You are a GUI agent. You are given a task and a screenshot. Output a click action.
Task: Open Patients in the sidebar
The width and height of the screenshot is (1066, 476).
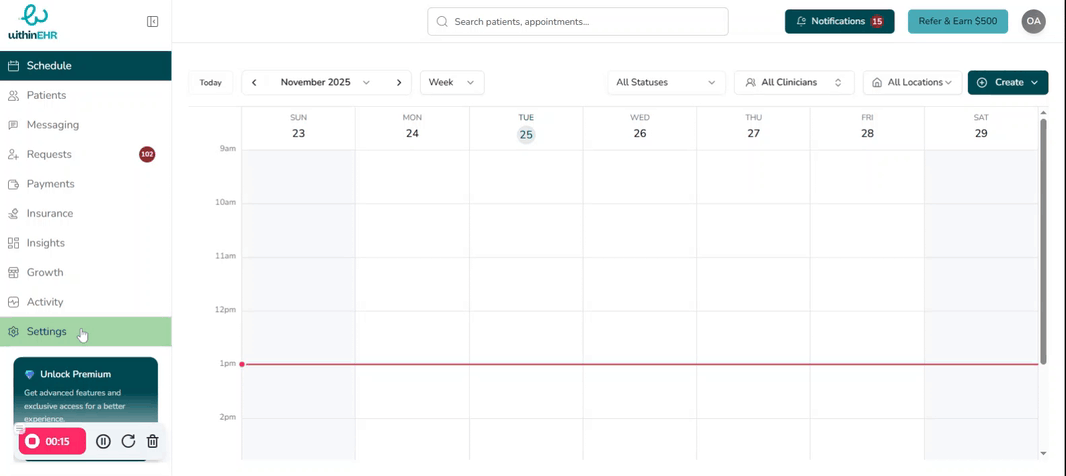(47, 95)
